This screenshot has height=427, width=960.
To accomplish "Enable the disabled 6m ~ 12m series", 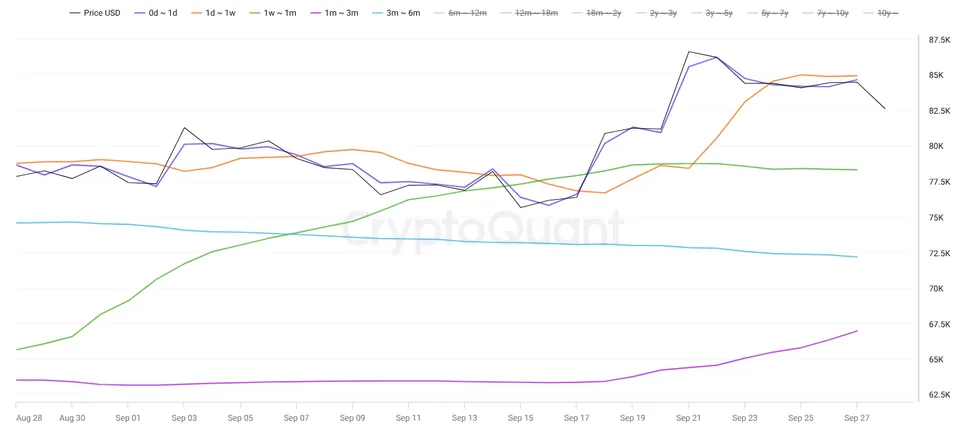I will click(462, 12).
